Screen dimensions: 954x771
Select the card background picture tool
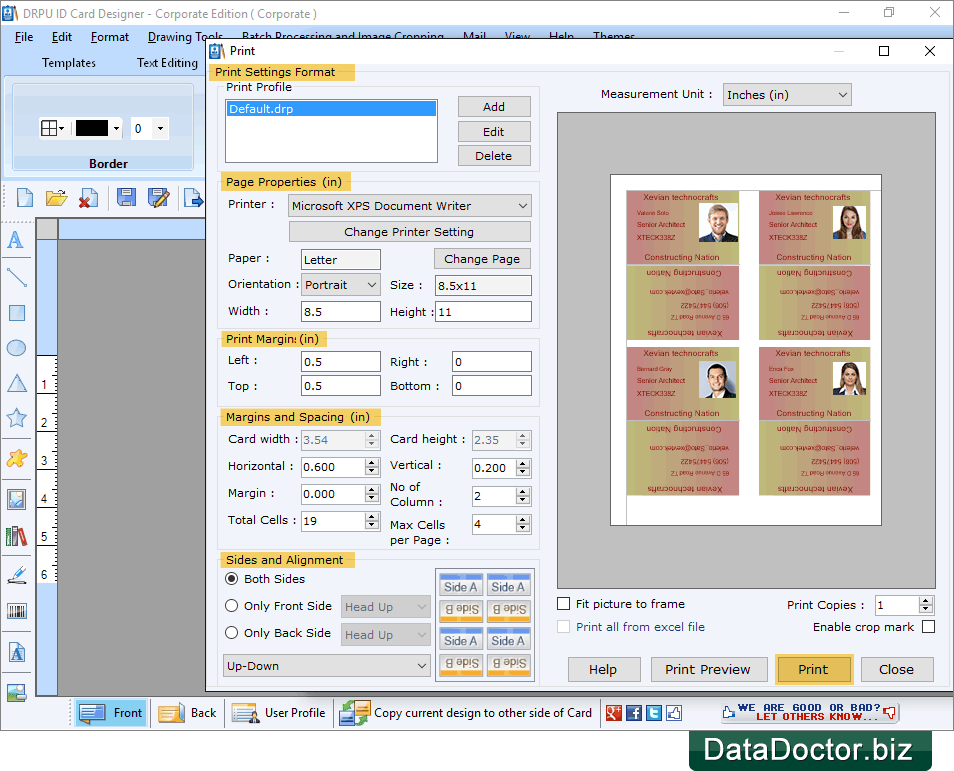click(16, 692)
